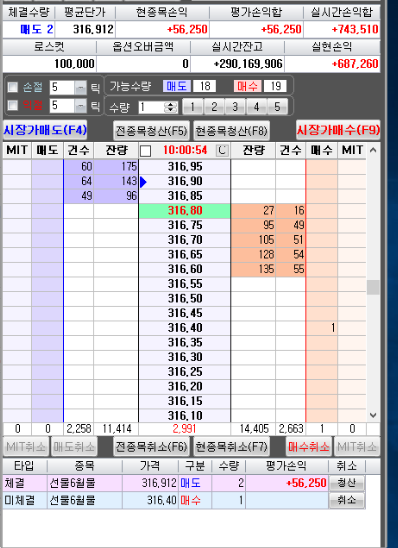This screenshot has height=548, width=398.
Task: Click the order book scrollbar thumb
Action: tap(373, 287)
